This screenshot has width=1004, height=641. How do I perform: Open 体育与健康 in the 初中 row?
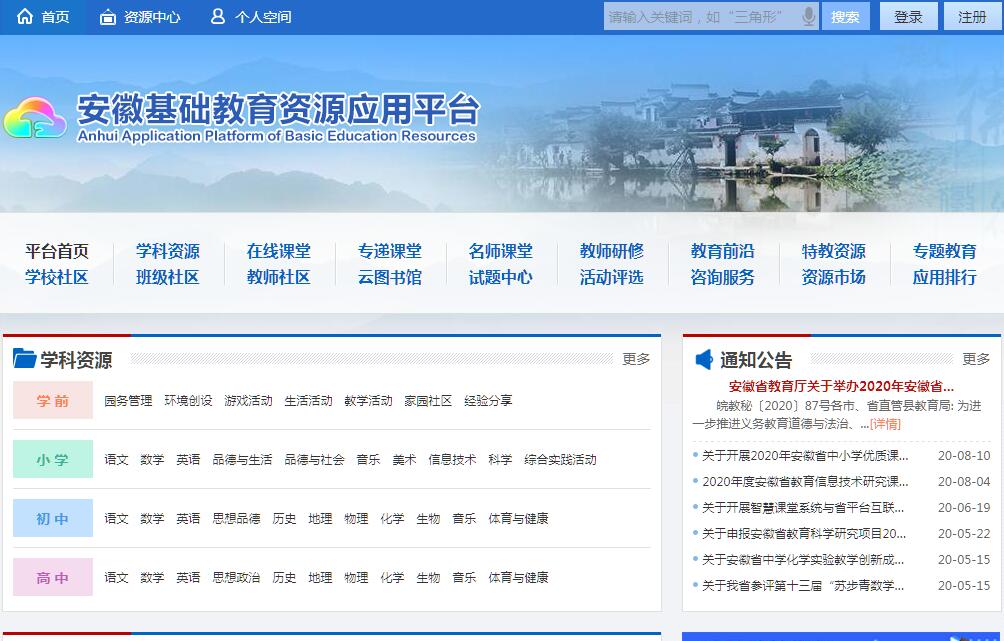click(518, 519)
